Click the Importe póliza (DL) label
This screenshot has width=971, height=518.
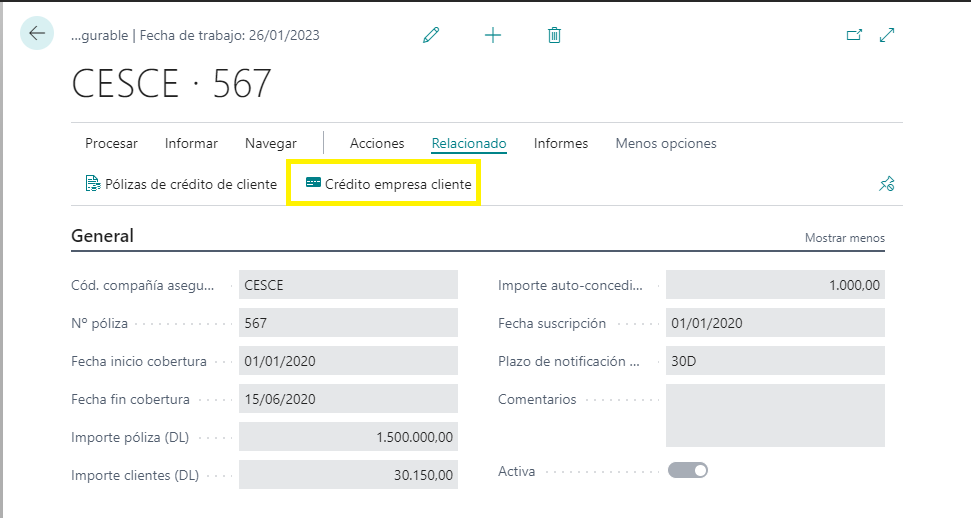pos(130,437)
